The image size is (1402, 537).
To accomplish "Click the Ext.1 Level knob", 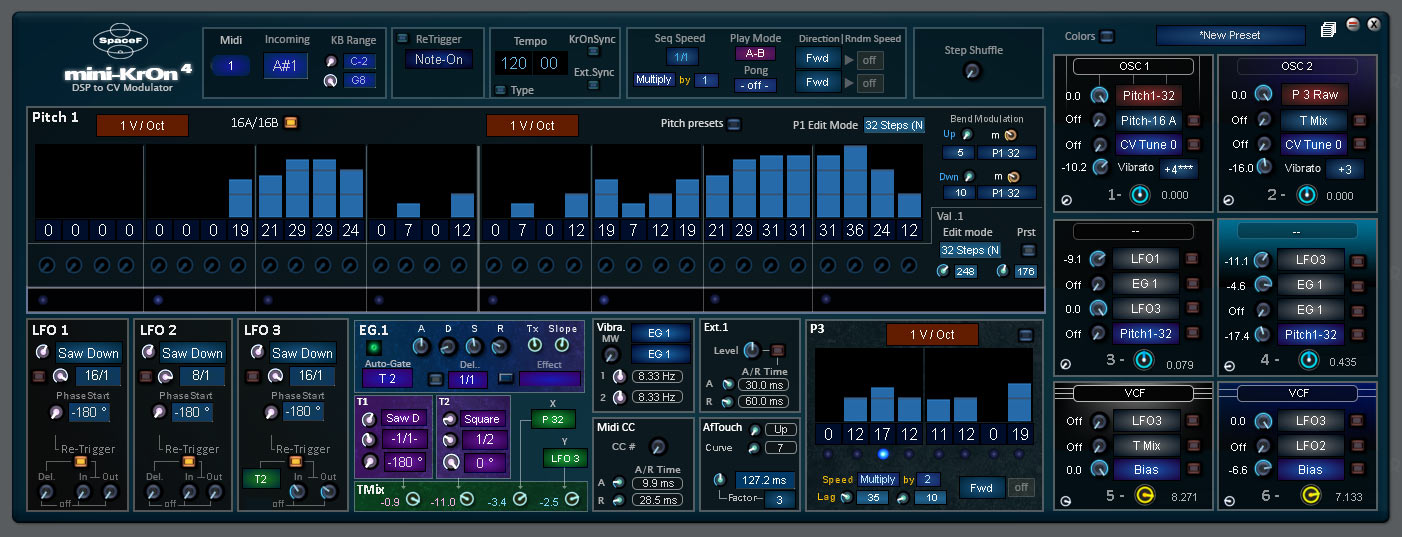I will [x=752, y=350].
